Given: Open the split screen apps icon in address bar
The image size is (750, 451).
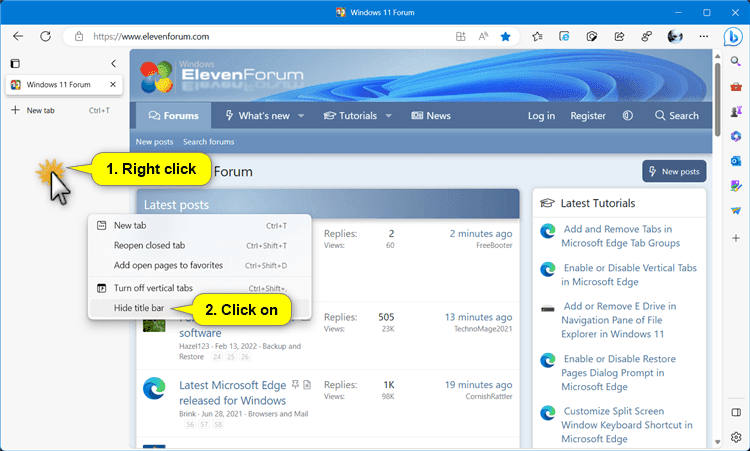Looking at the screenshot, I should [x=461, y=36].
